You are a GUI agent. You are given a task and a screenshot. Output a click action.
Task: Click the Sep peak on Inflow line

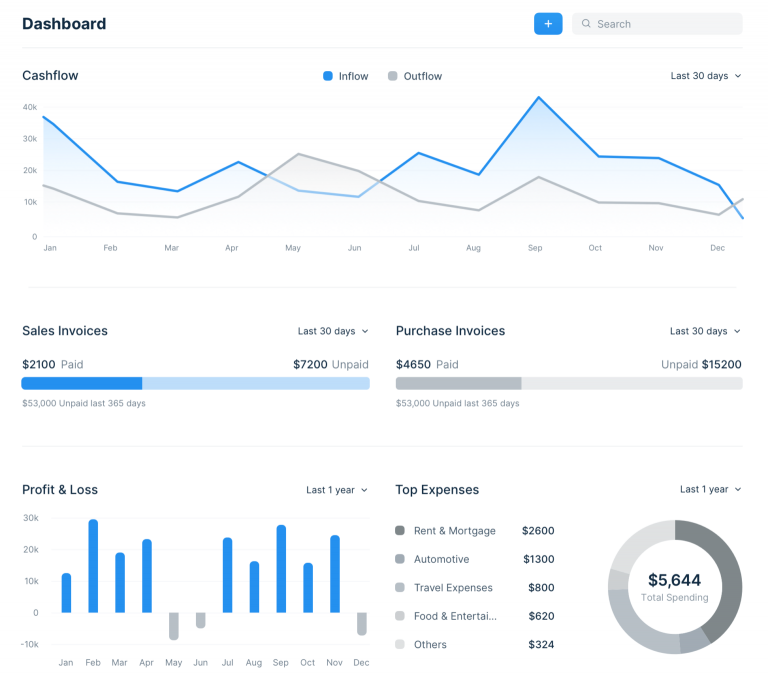(539, 97)
